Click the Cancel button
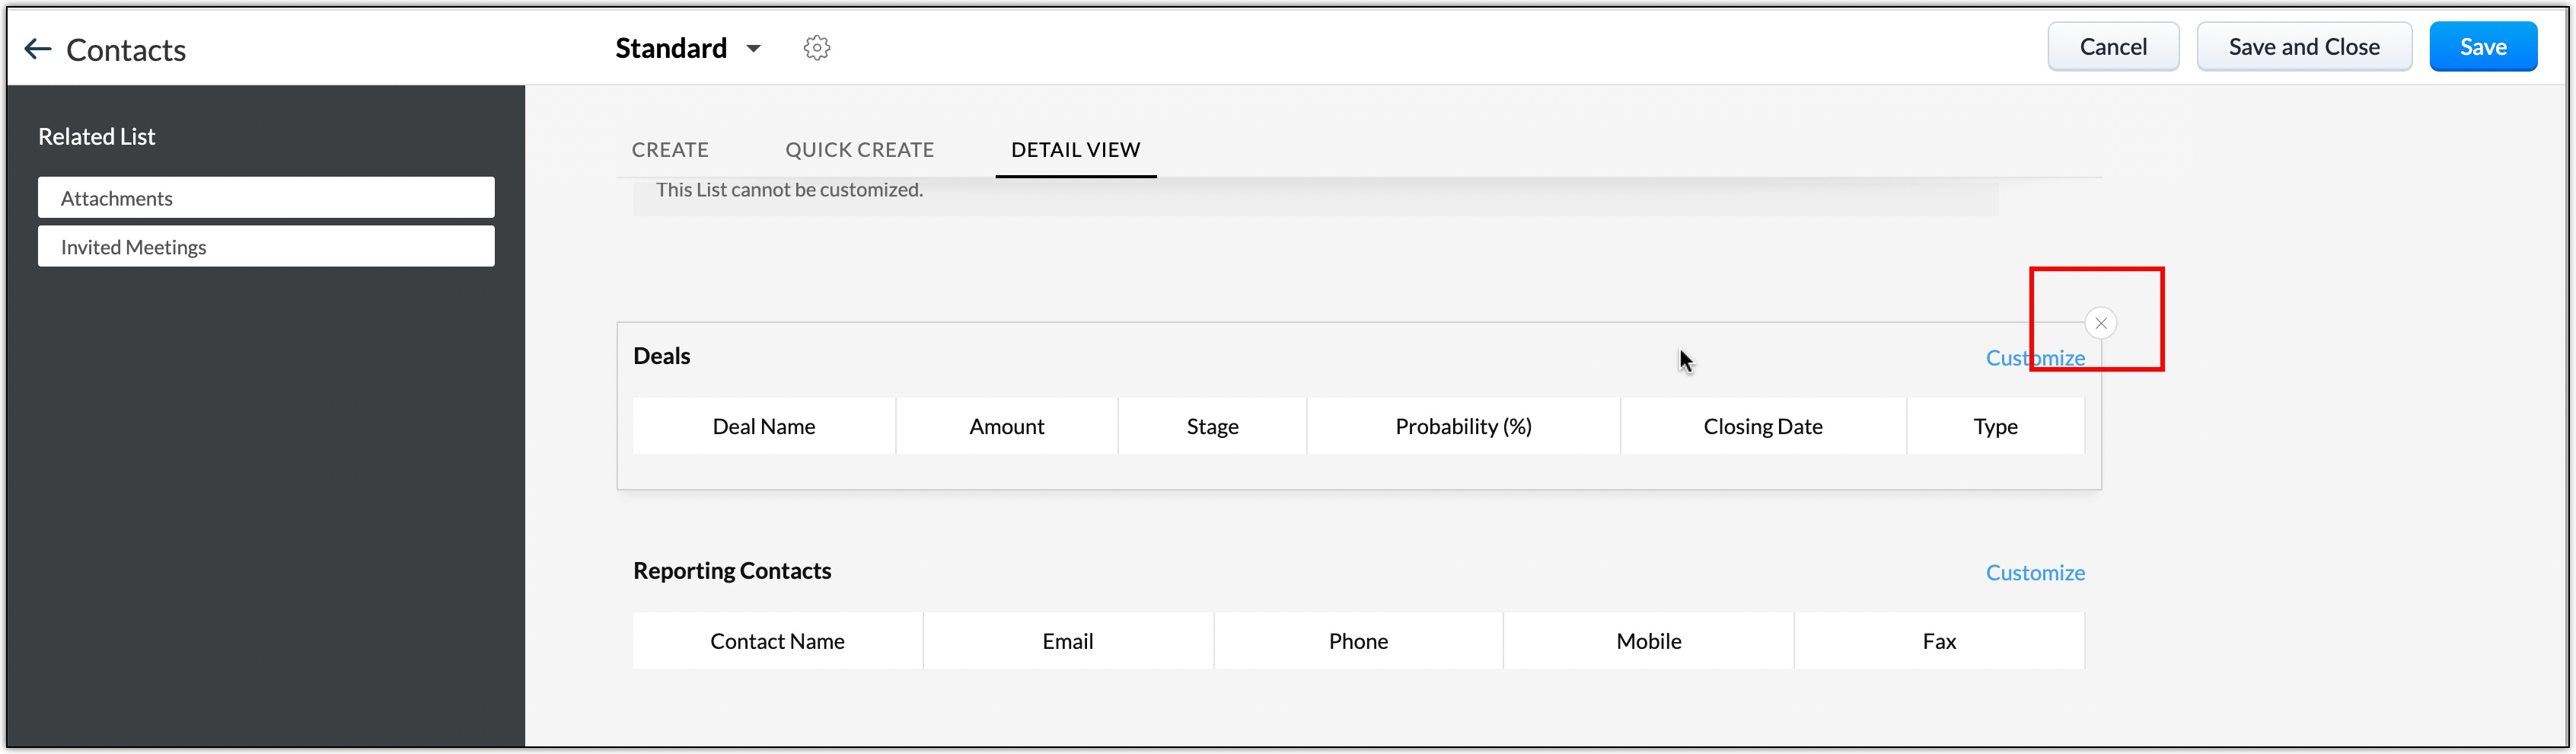The height and width of the screenshot is (754, 2576). coord(2112,47)
